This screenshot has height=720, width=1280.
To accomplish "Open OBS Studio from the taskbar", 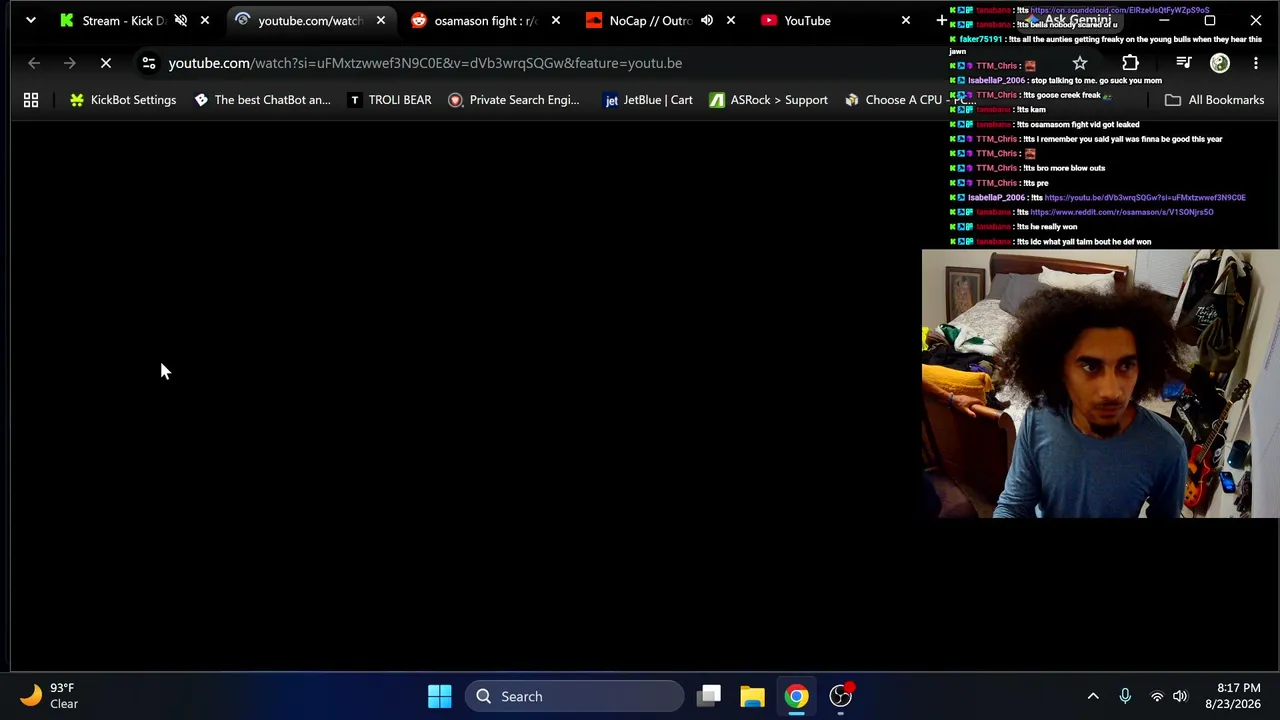I will pos(841,696).
